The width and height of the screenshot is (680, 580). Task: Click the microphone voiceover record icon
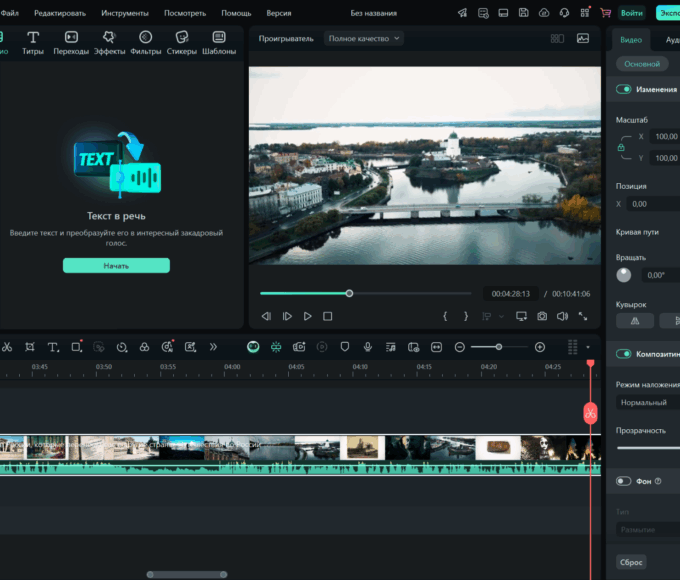[368, 347]
